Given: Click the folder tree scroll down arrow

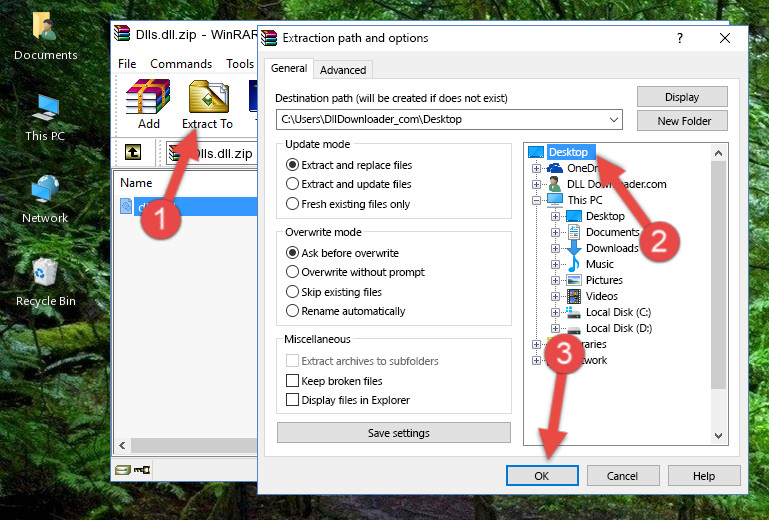Looking at the screenshot, I should (x=718, y=436).
